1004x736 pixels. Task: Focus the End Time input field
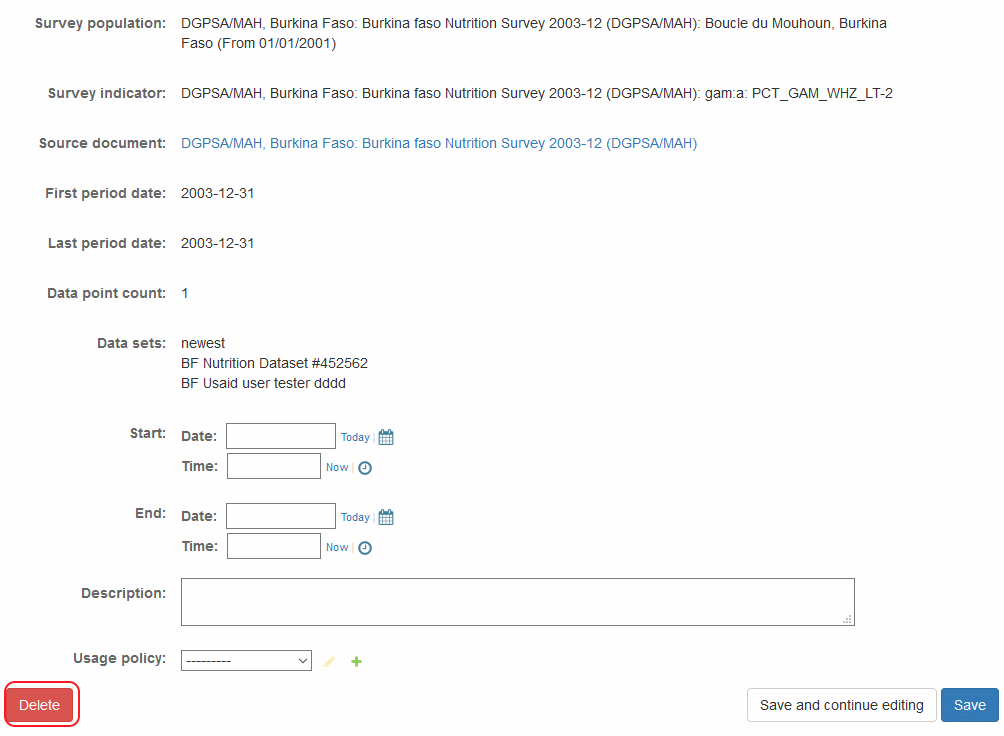click(x=274, y=546)
